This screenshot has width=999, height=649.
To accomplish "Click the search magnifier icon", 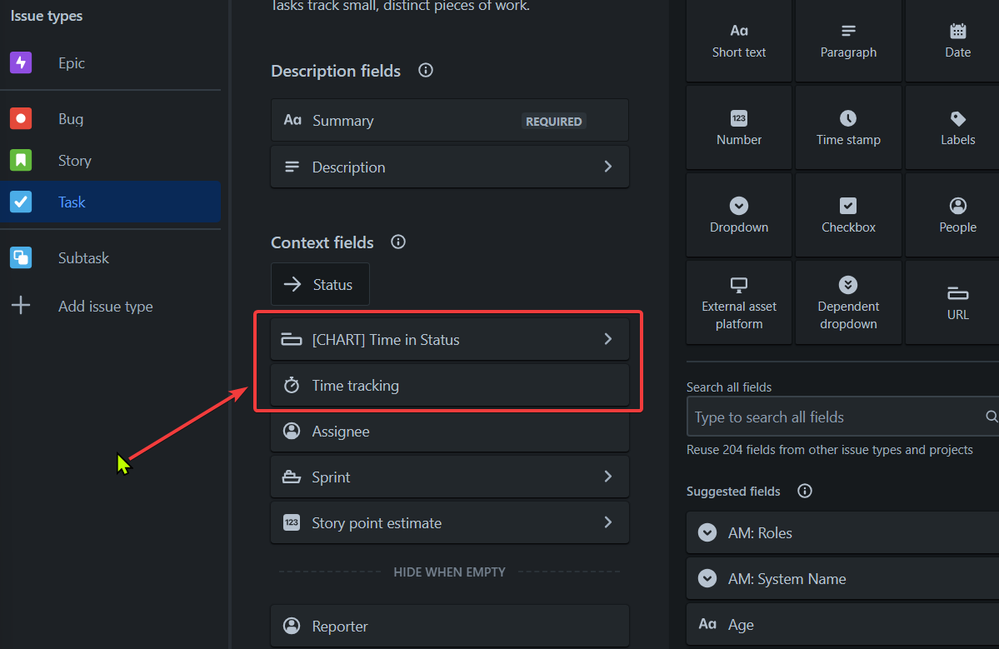I will click(x=991, y=417).
